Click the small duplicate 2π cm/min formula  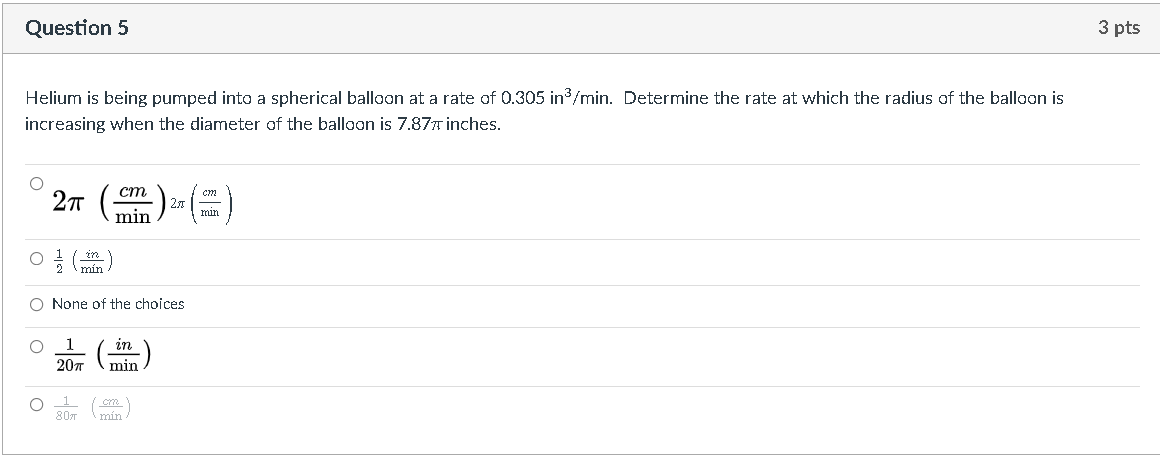coord(202,203)
